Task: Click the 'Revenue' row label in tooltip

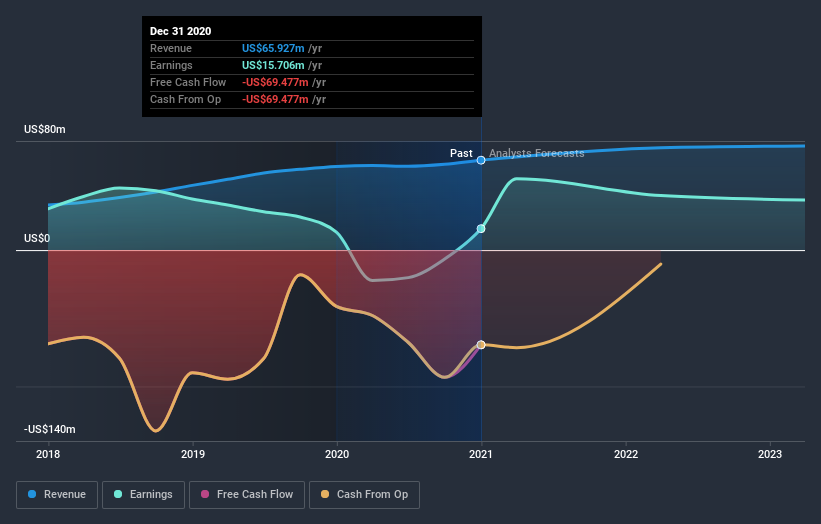Action: click(x=171, y=48)
